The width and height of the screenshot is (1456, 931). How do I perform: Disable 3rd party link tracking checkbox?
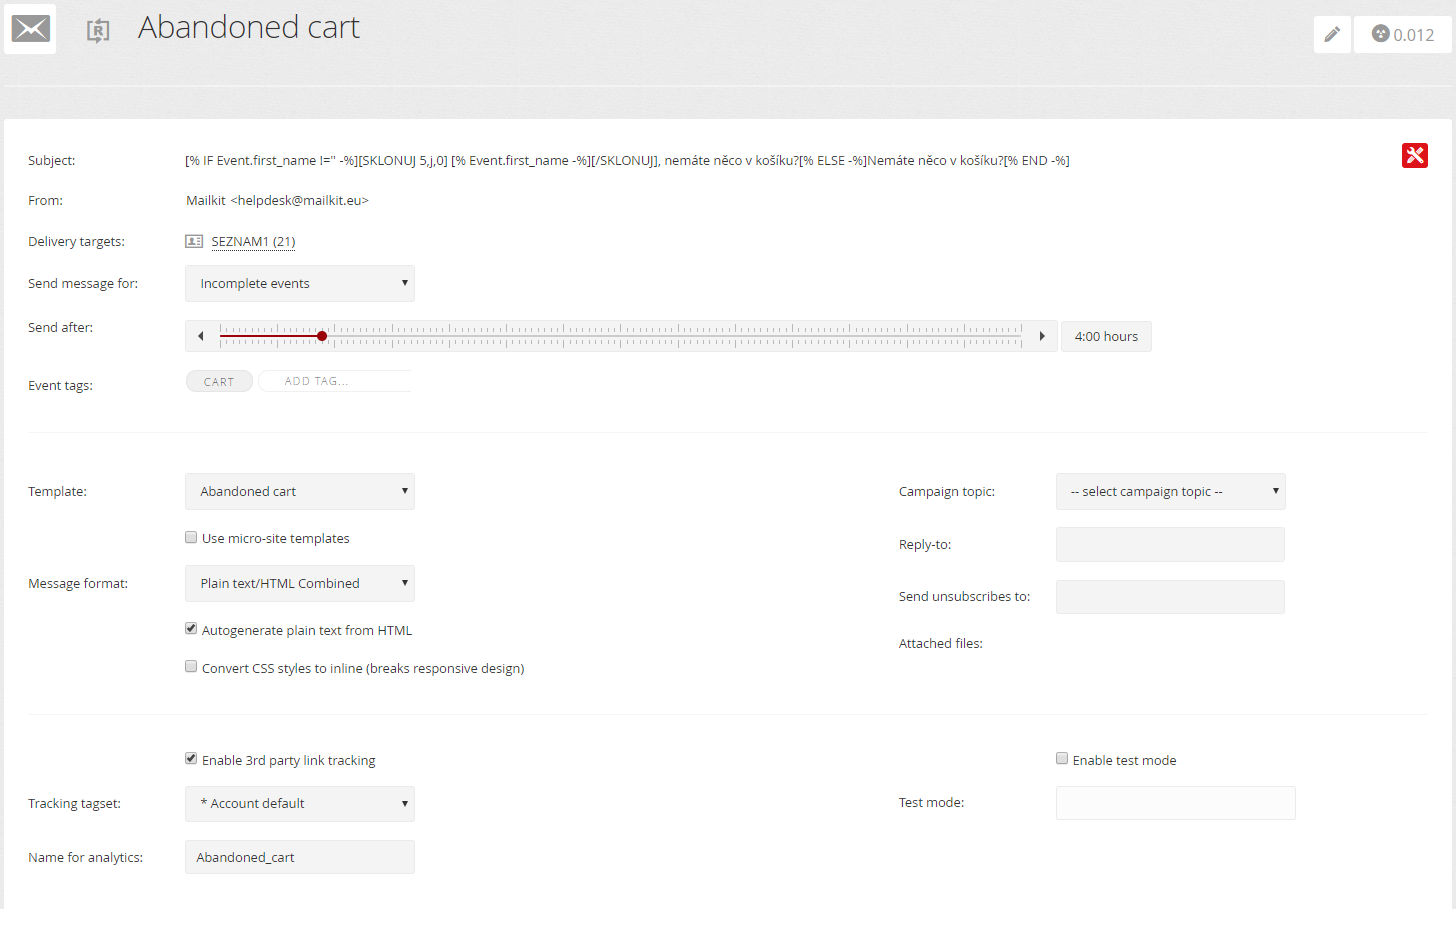click(191, 759)
